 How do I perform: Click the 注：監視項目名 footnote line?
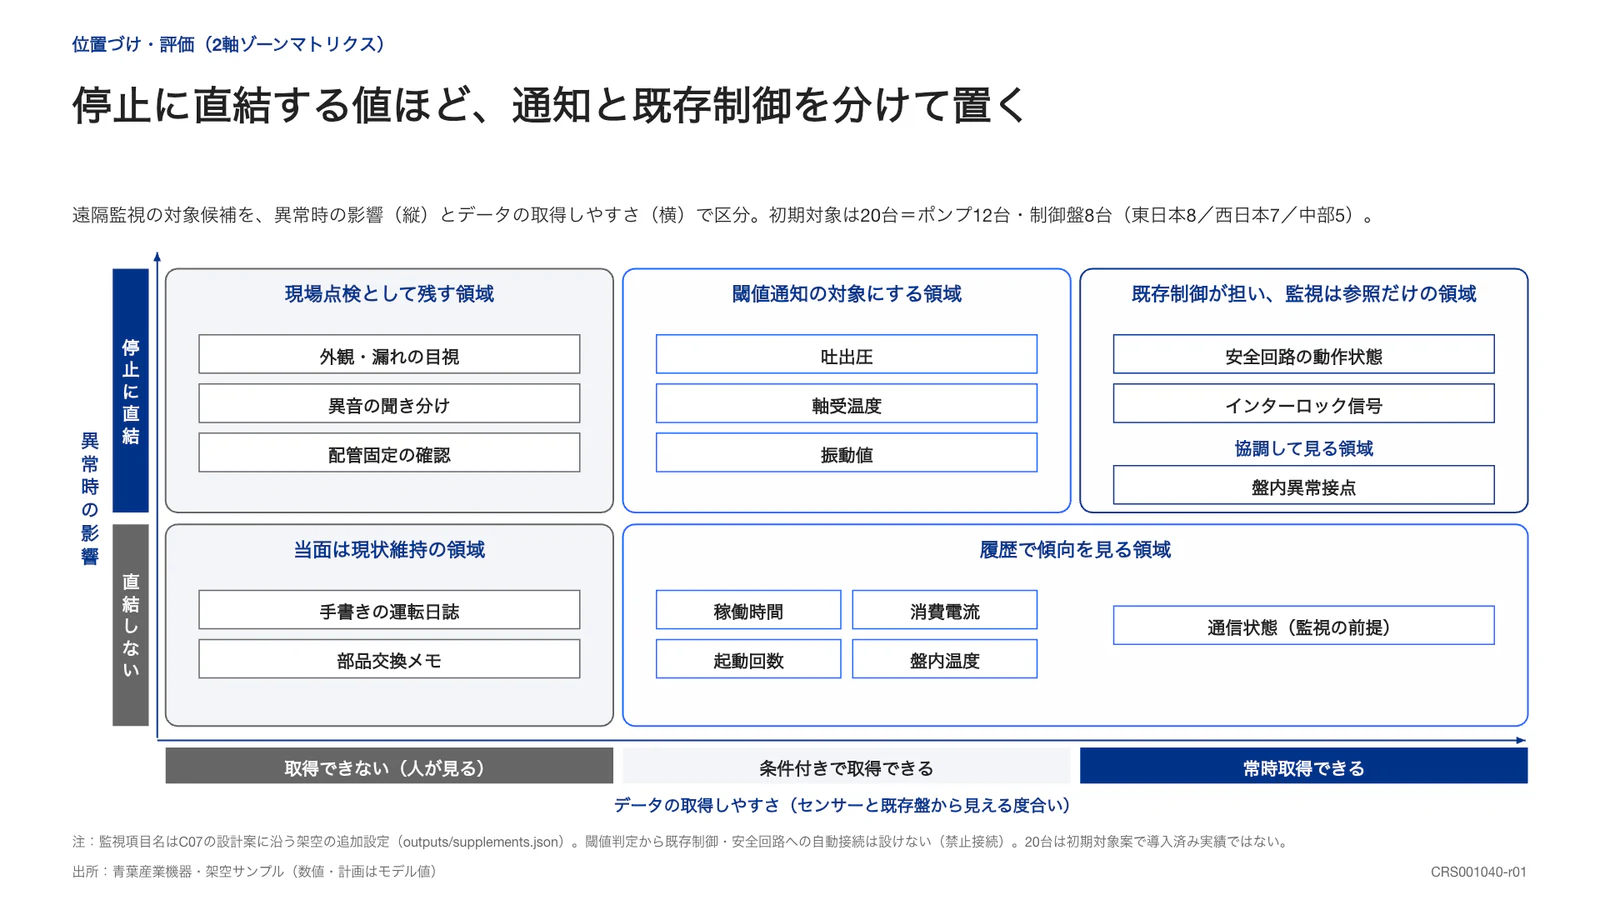(x=680, y=842)
